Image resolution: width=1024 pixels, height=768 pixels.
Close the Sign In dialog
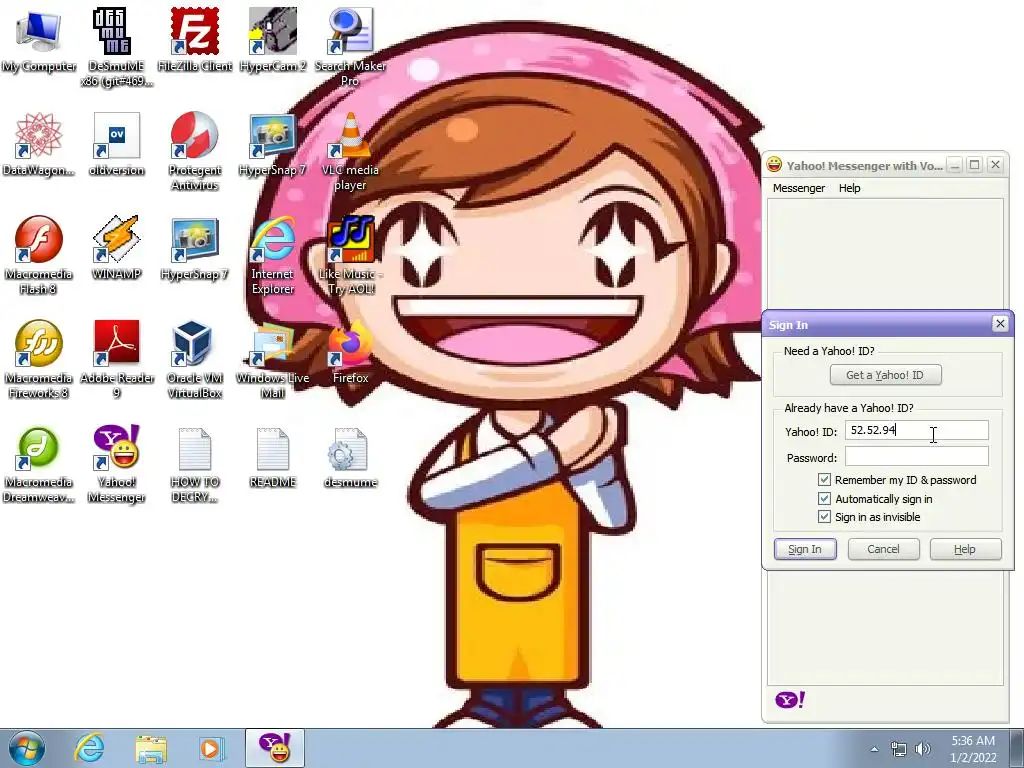pyautogui.click(x=999, y=324)
